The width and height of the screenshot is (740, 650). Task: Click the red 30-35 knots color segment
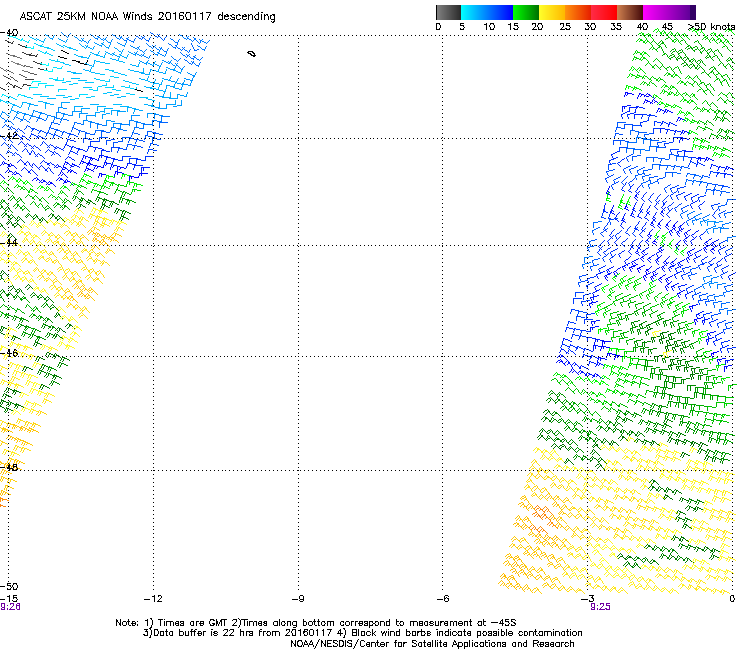click(604, 12)
